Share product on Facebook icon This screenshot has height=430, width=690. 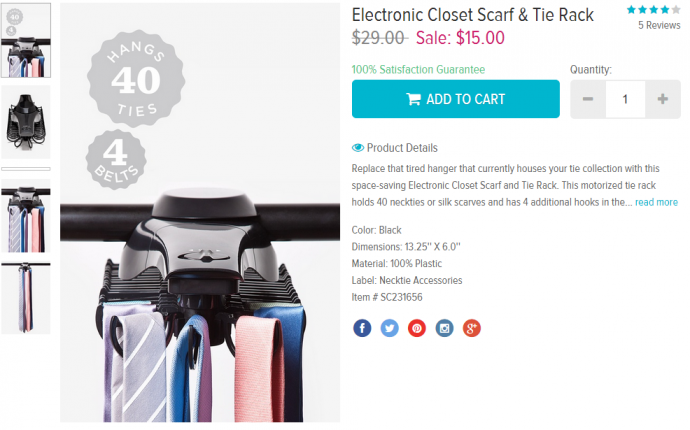coord(362,328)
